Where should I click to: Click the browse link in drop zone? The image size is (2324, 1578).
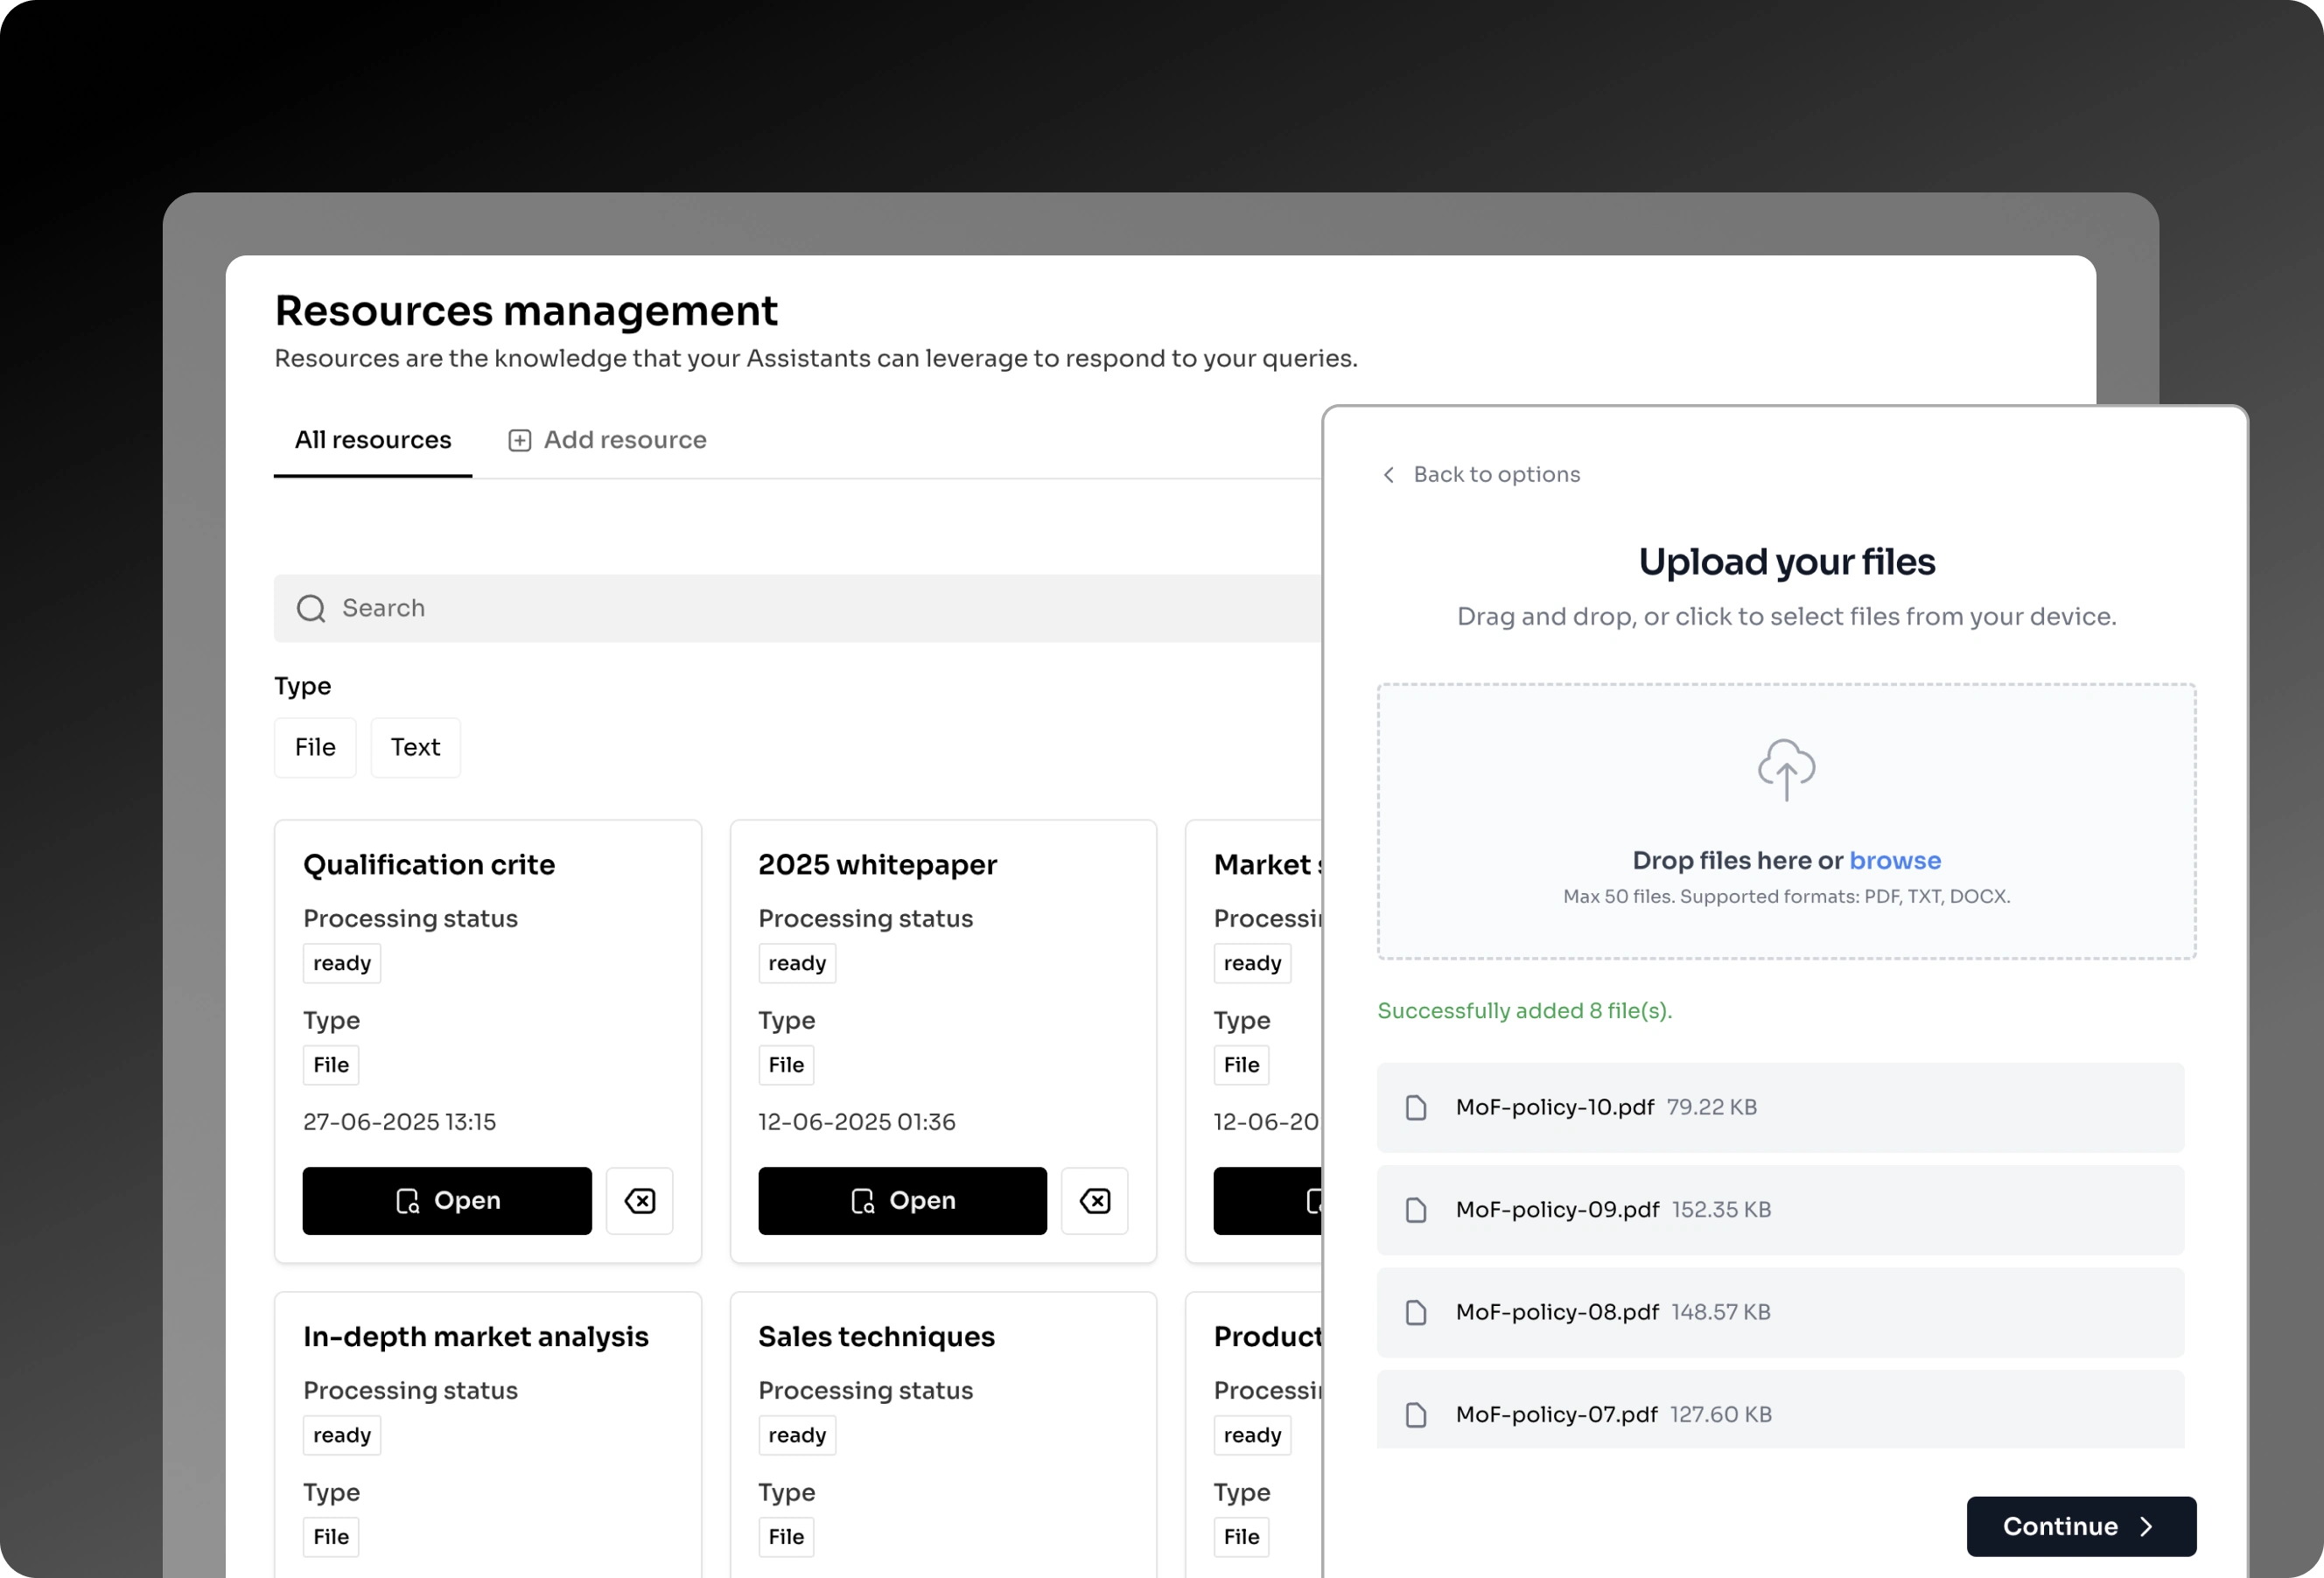tap(1894, 860)
